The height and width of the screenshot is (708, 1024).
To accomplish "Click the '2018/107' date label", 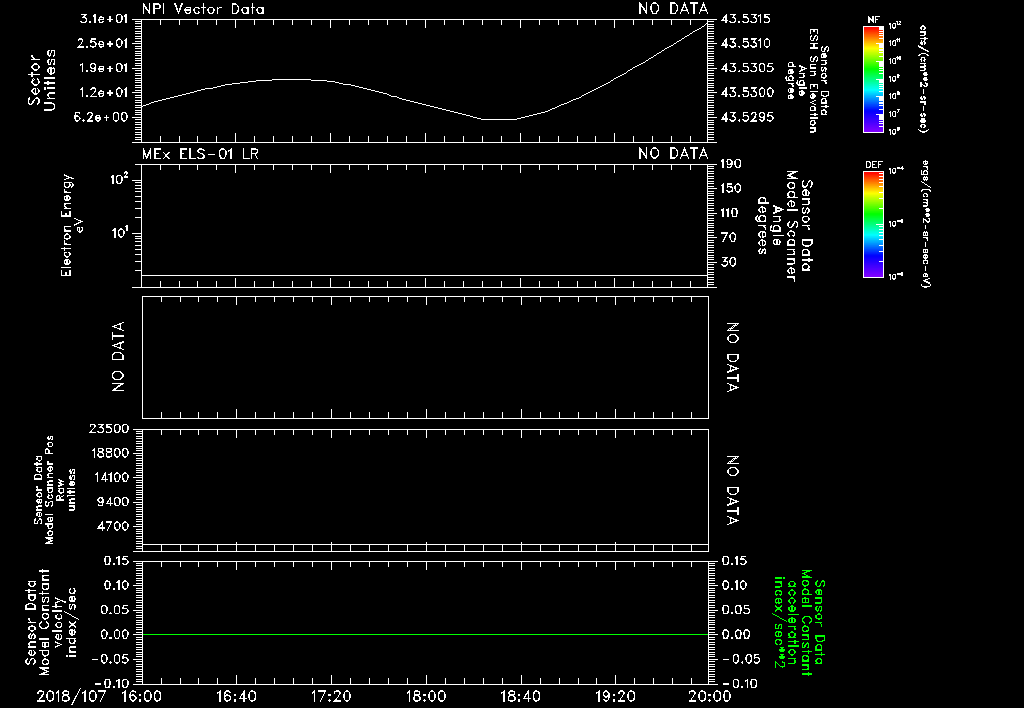I will pos(71,696).
